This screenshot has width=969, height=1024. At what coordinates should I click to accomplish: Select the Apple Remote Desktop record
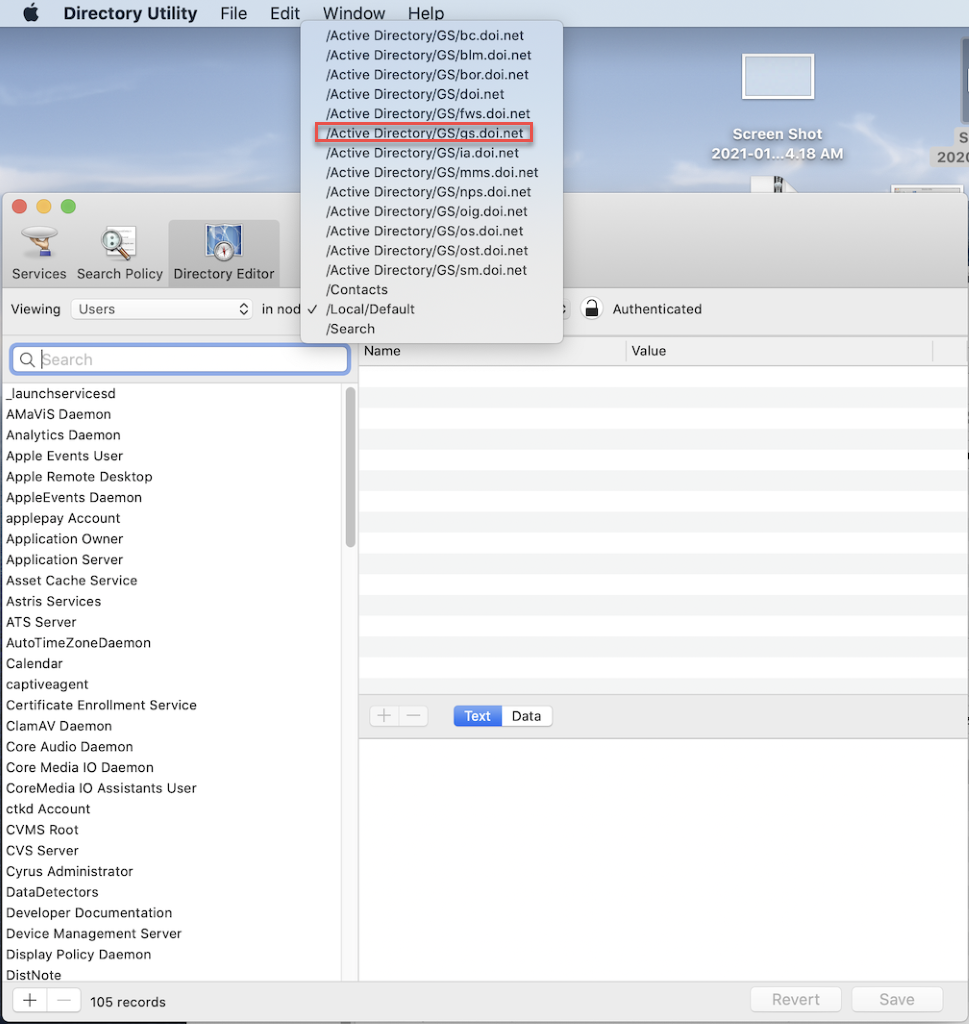[172, 477]
